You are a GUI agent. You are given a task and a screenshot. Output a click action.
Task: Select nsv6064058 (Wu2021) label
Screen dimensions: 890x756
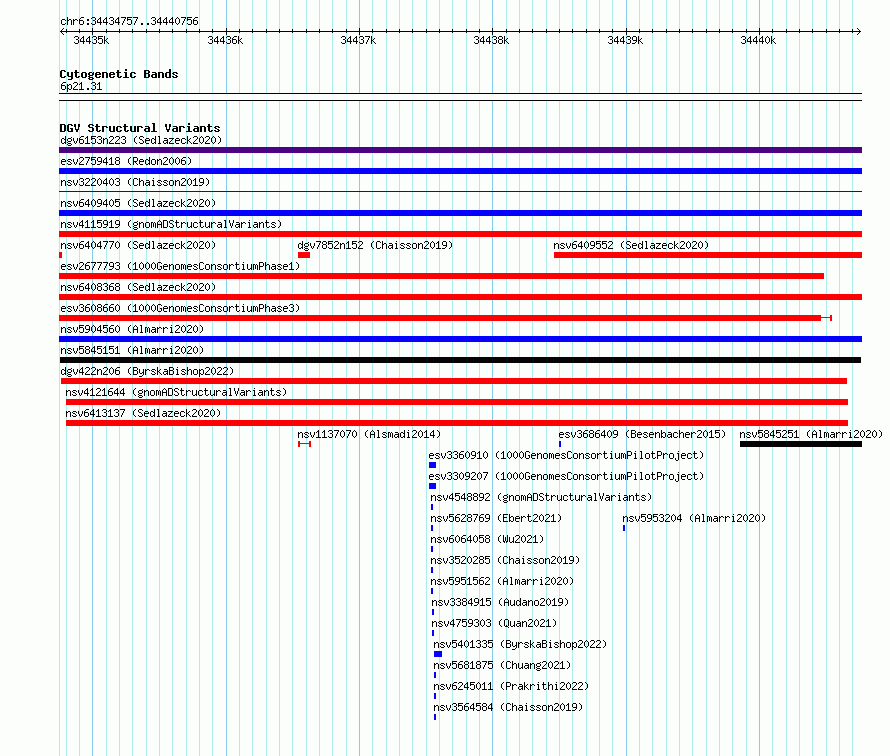(x=487, y=539)
